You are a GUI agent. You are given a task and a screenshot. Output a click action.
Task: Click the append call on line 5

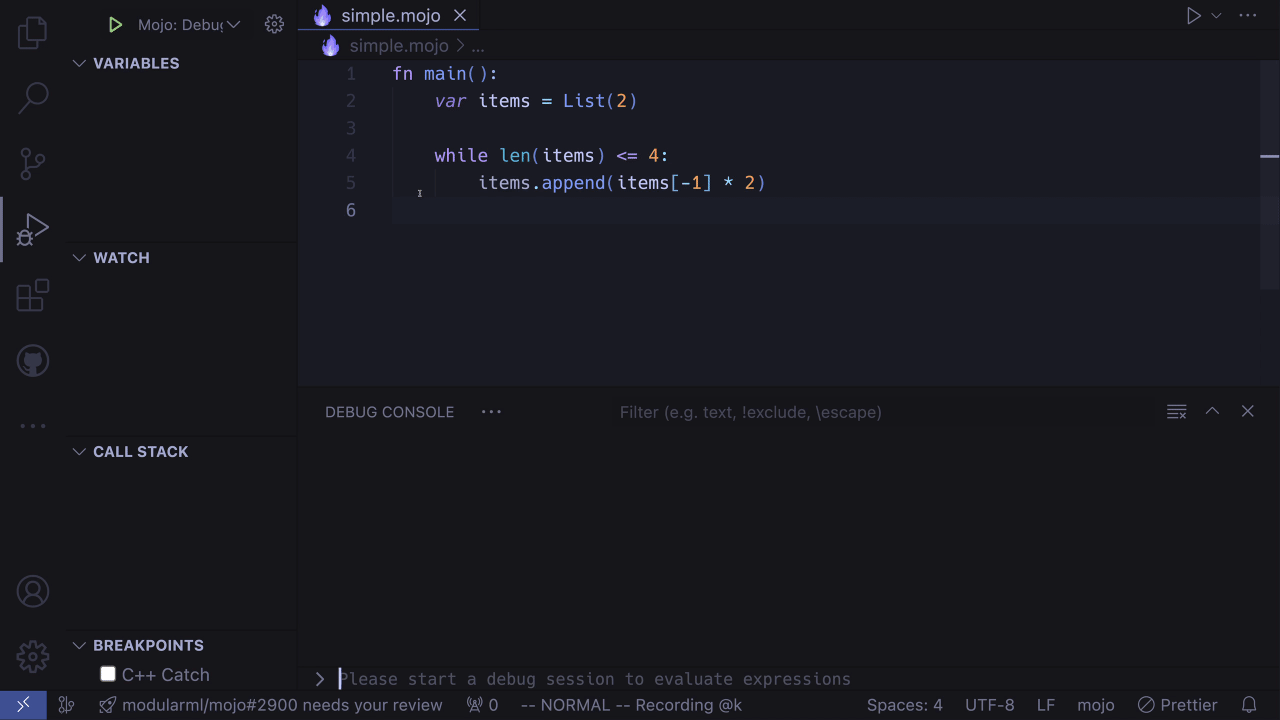573,183
